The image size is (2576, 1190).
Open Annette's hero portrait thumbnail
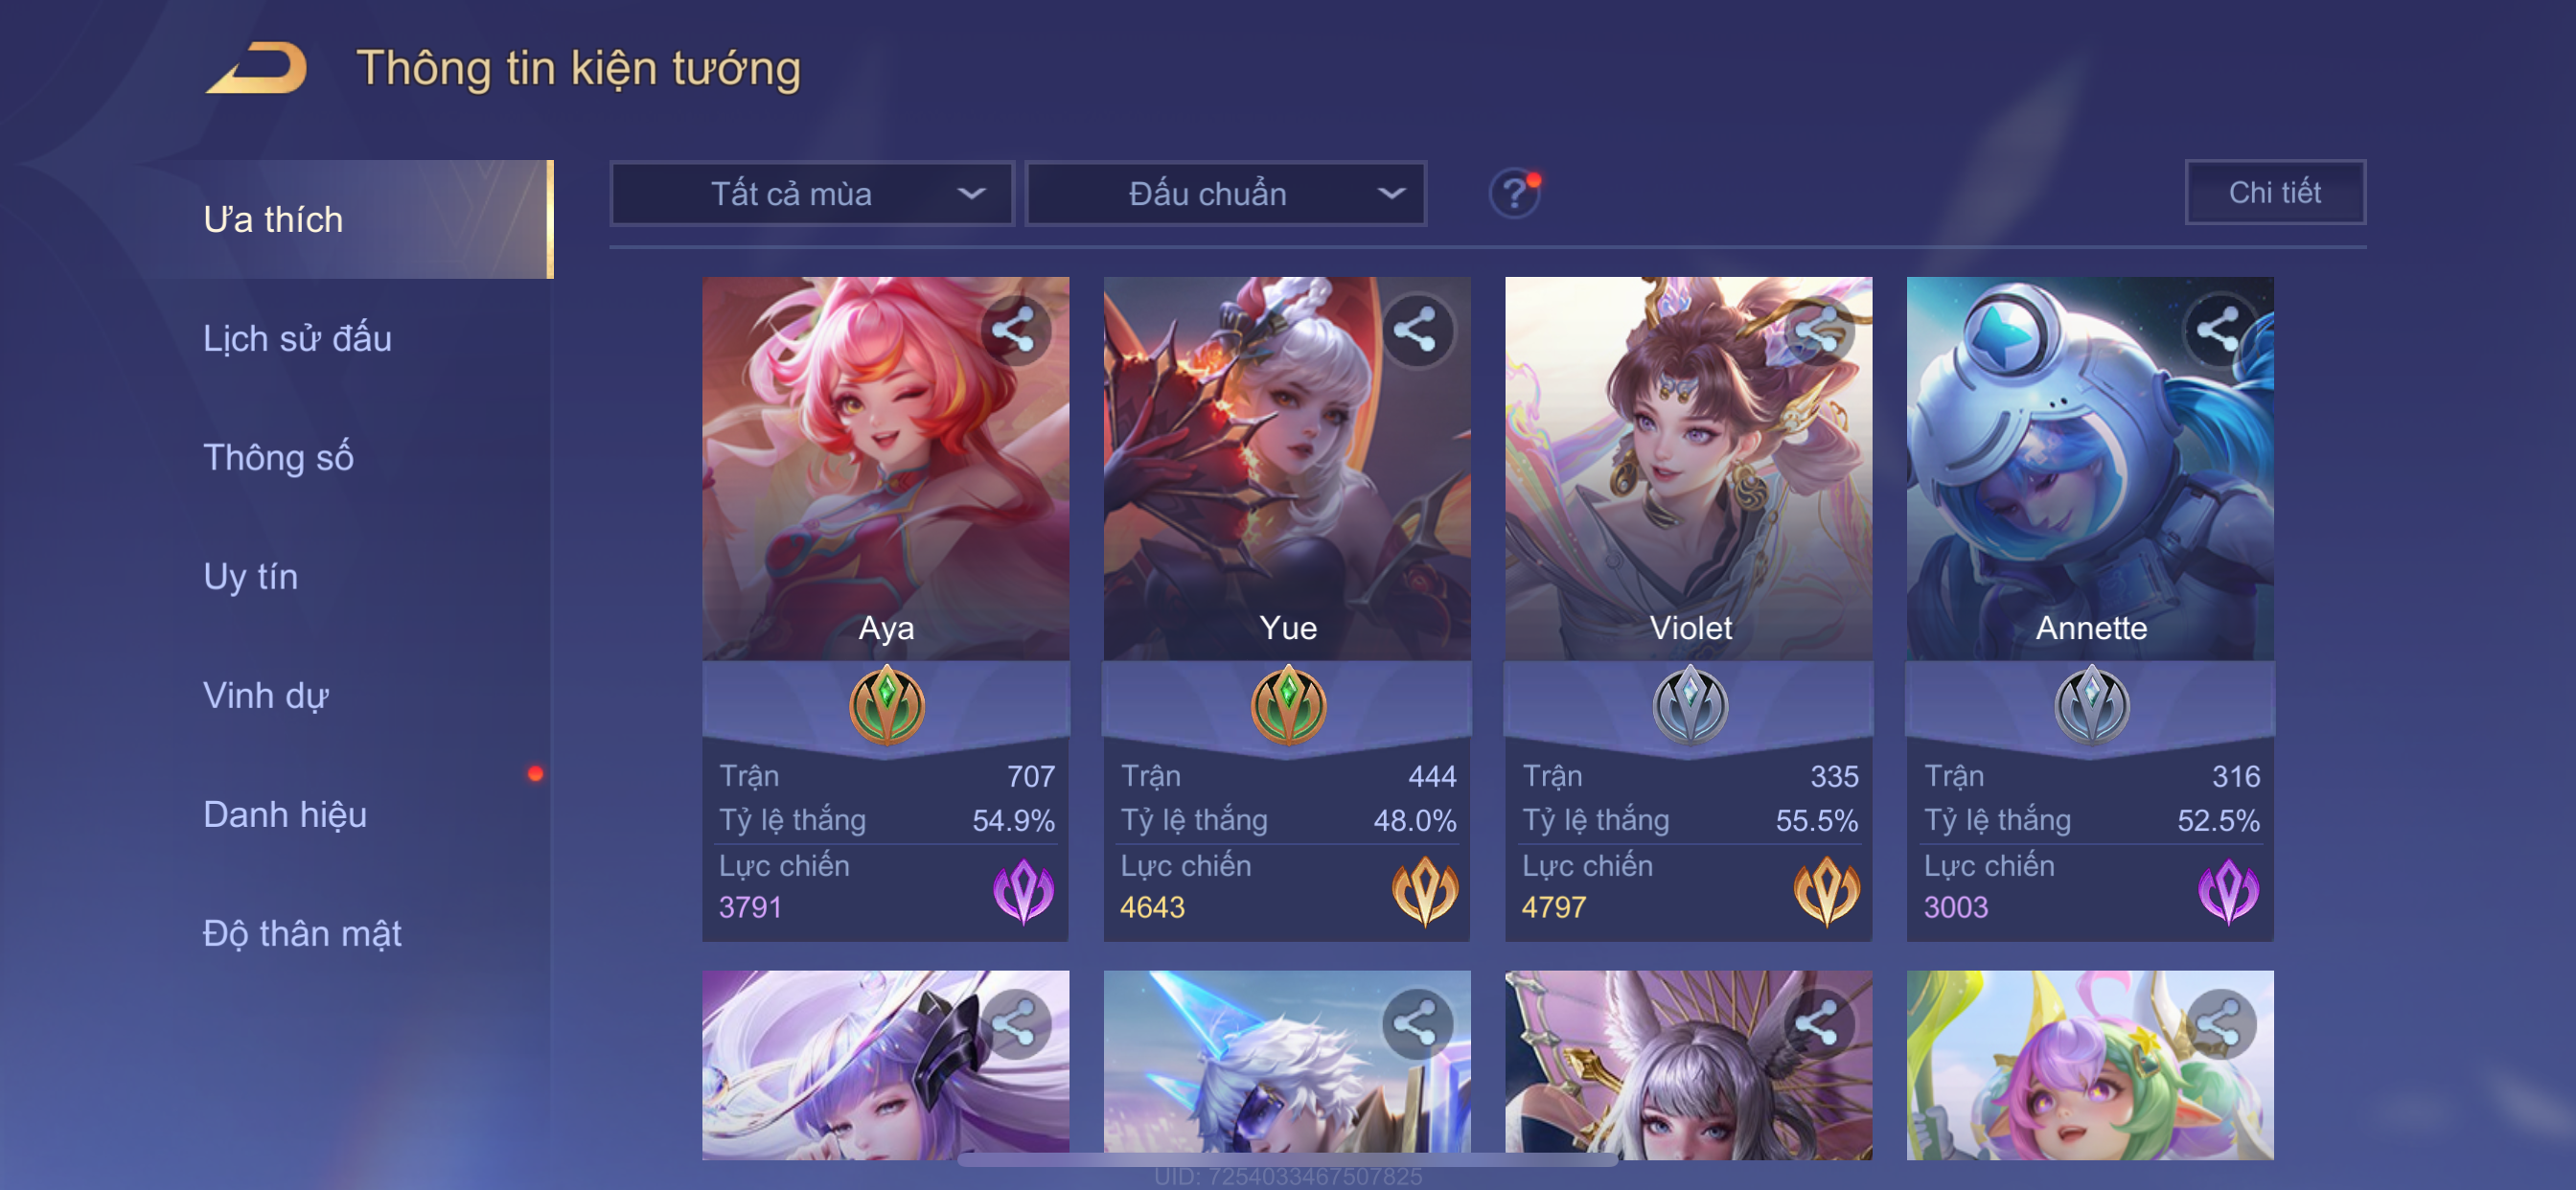point(2089,468)
